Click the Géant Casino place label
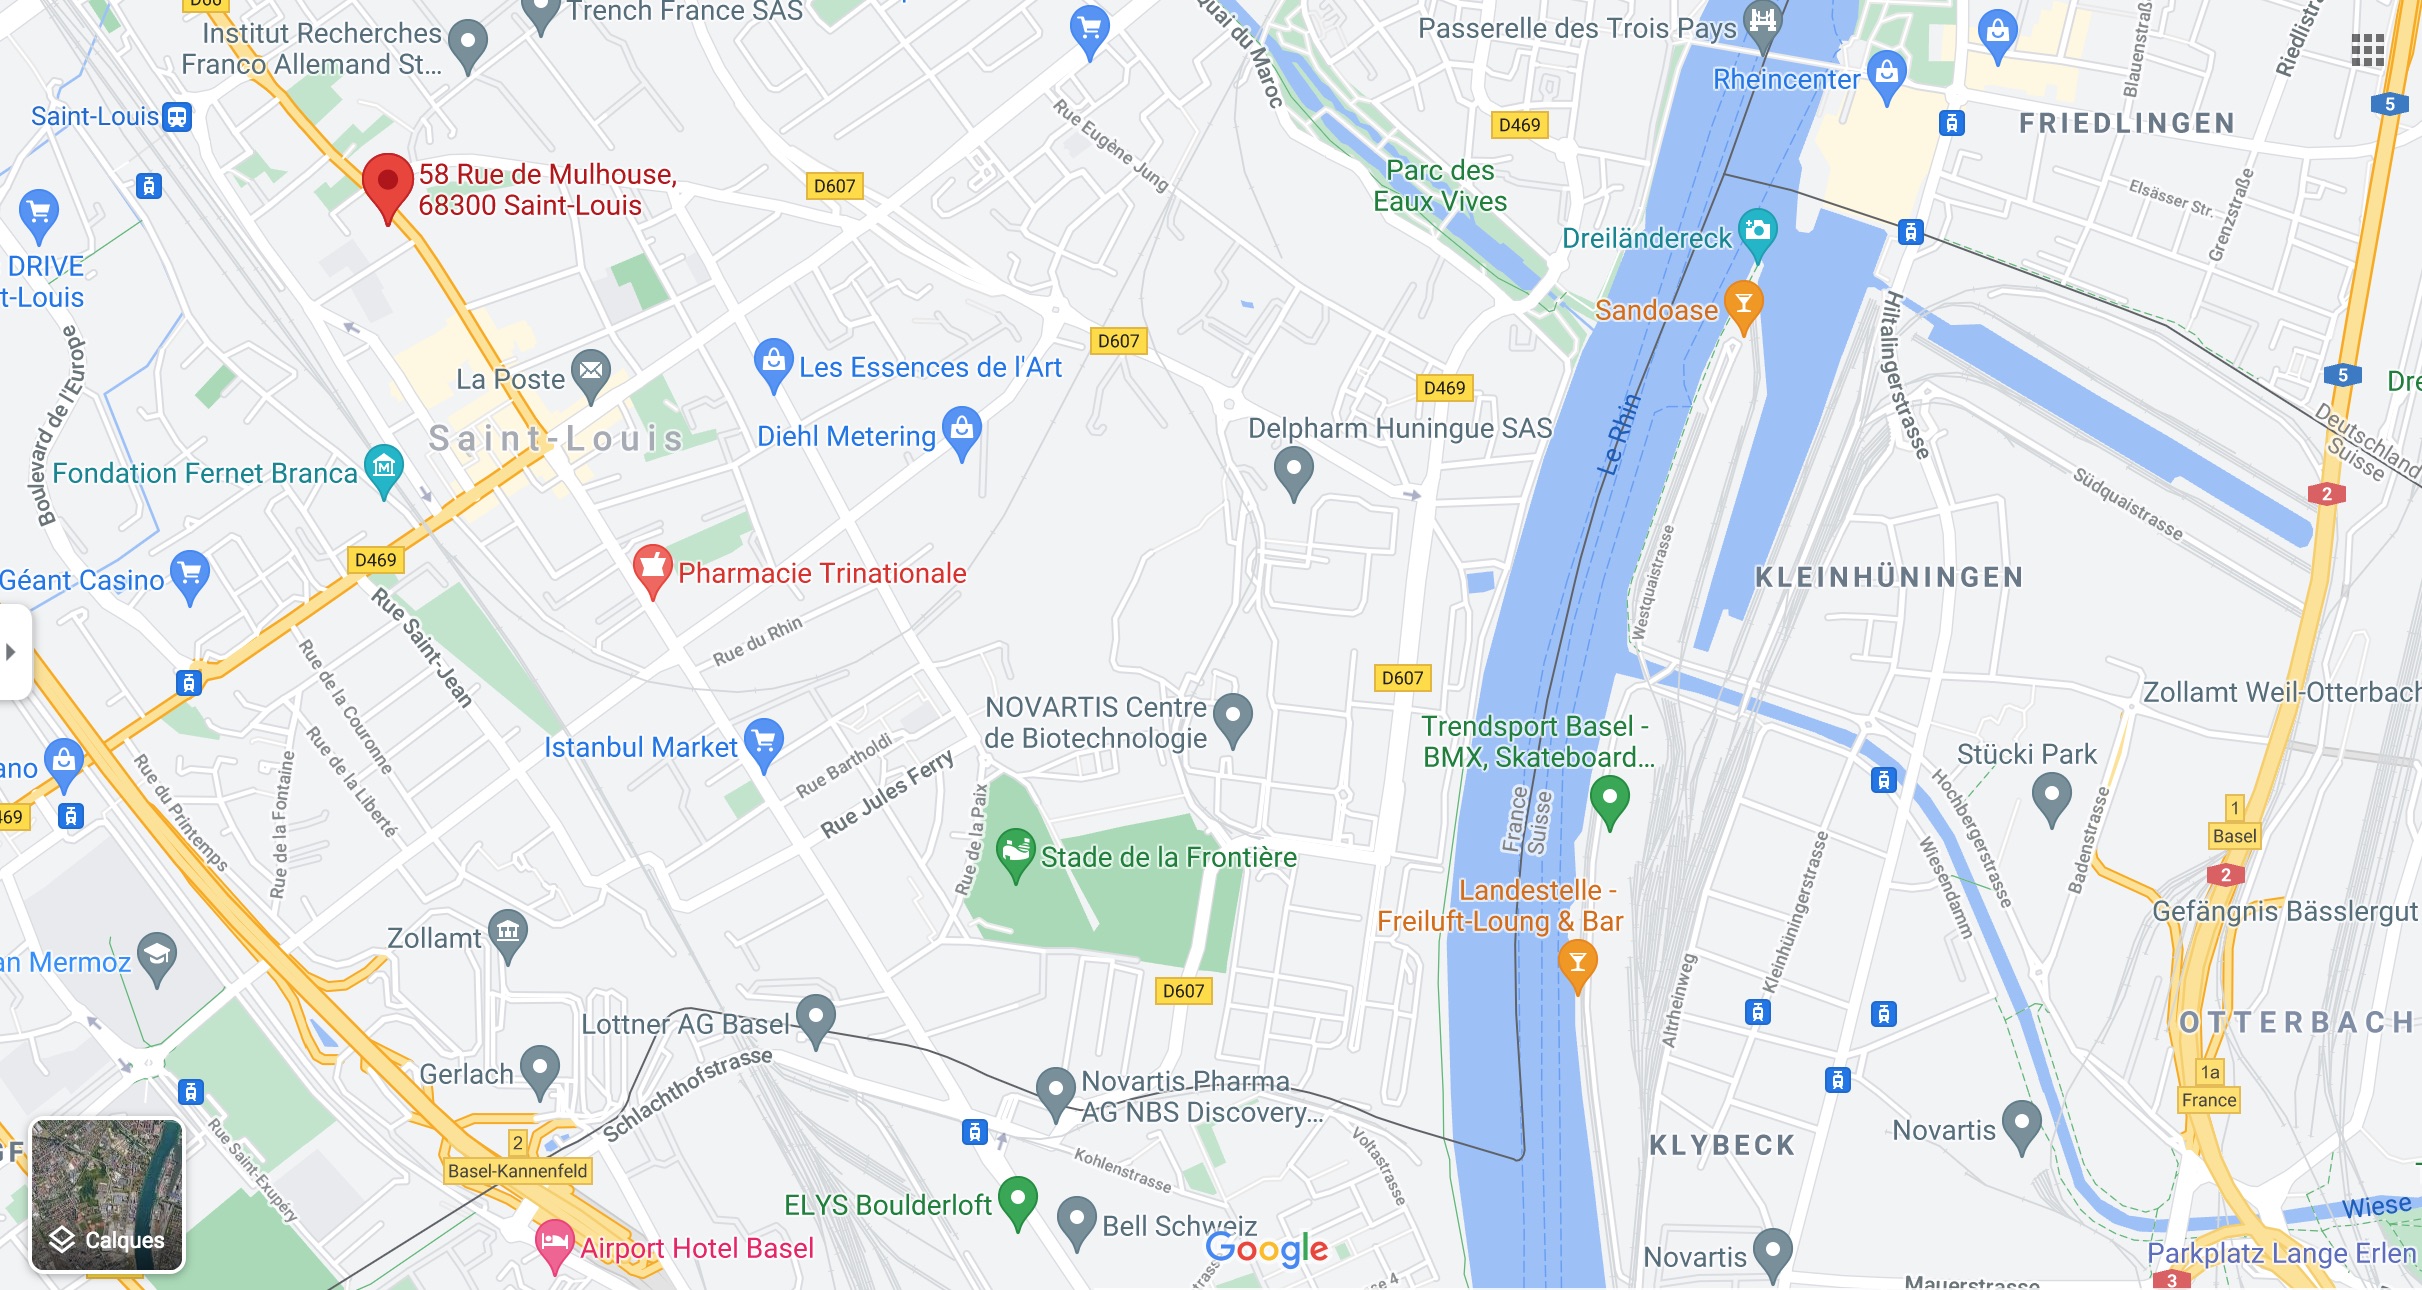The height and width of the screenshot is (1290, 2422). [x=82, y=580]
